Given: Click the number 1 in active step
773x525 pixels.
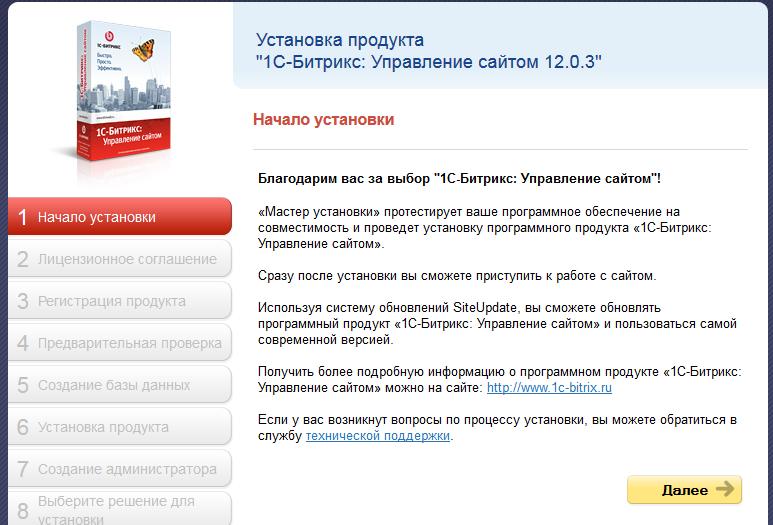Looking at the screenshot, I should (x=23, y=217).
